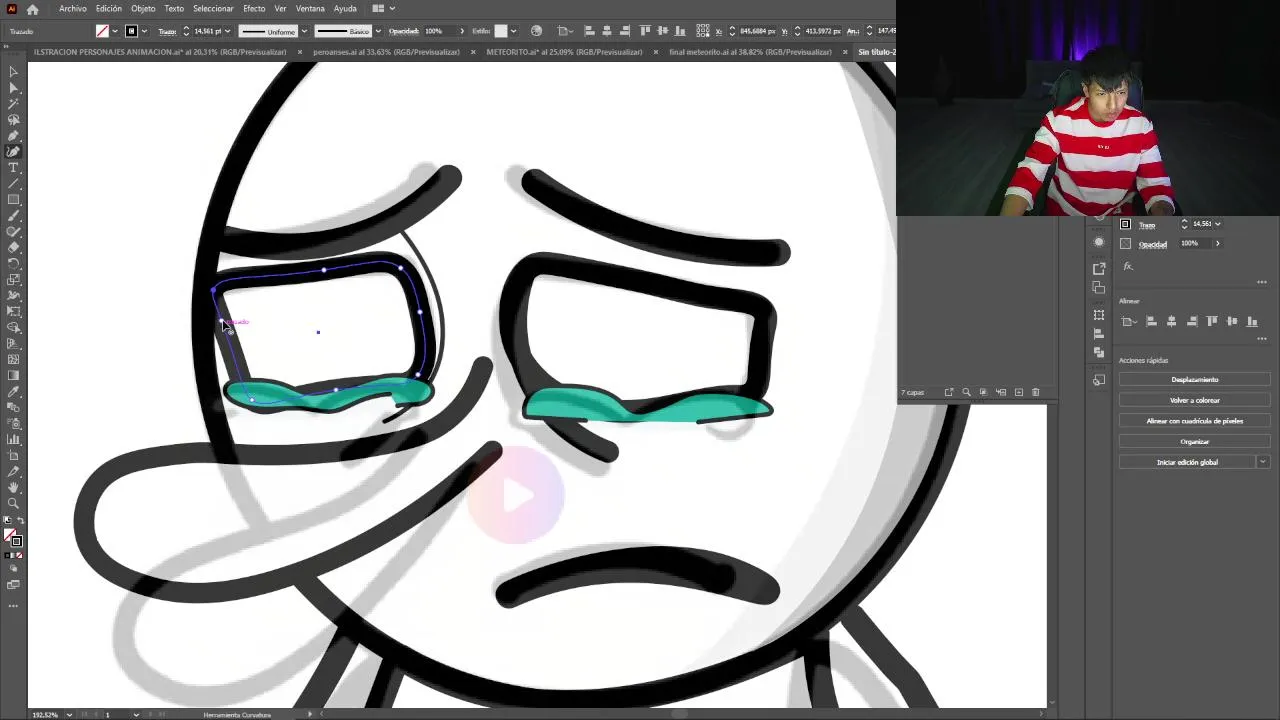
Task: Click the fx effects icon
Action: 1127,266
